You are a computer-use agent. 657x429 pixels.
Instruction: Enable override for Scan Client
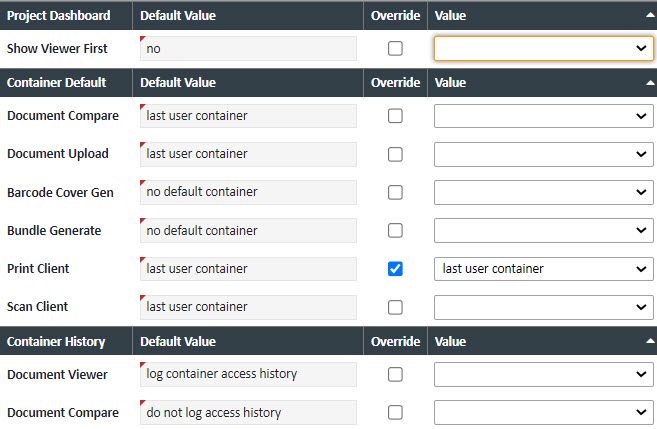tap(395, 306)
